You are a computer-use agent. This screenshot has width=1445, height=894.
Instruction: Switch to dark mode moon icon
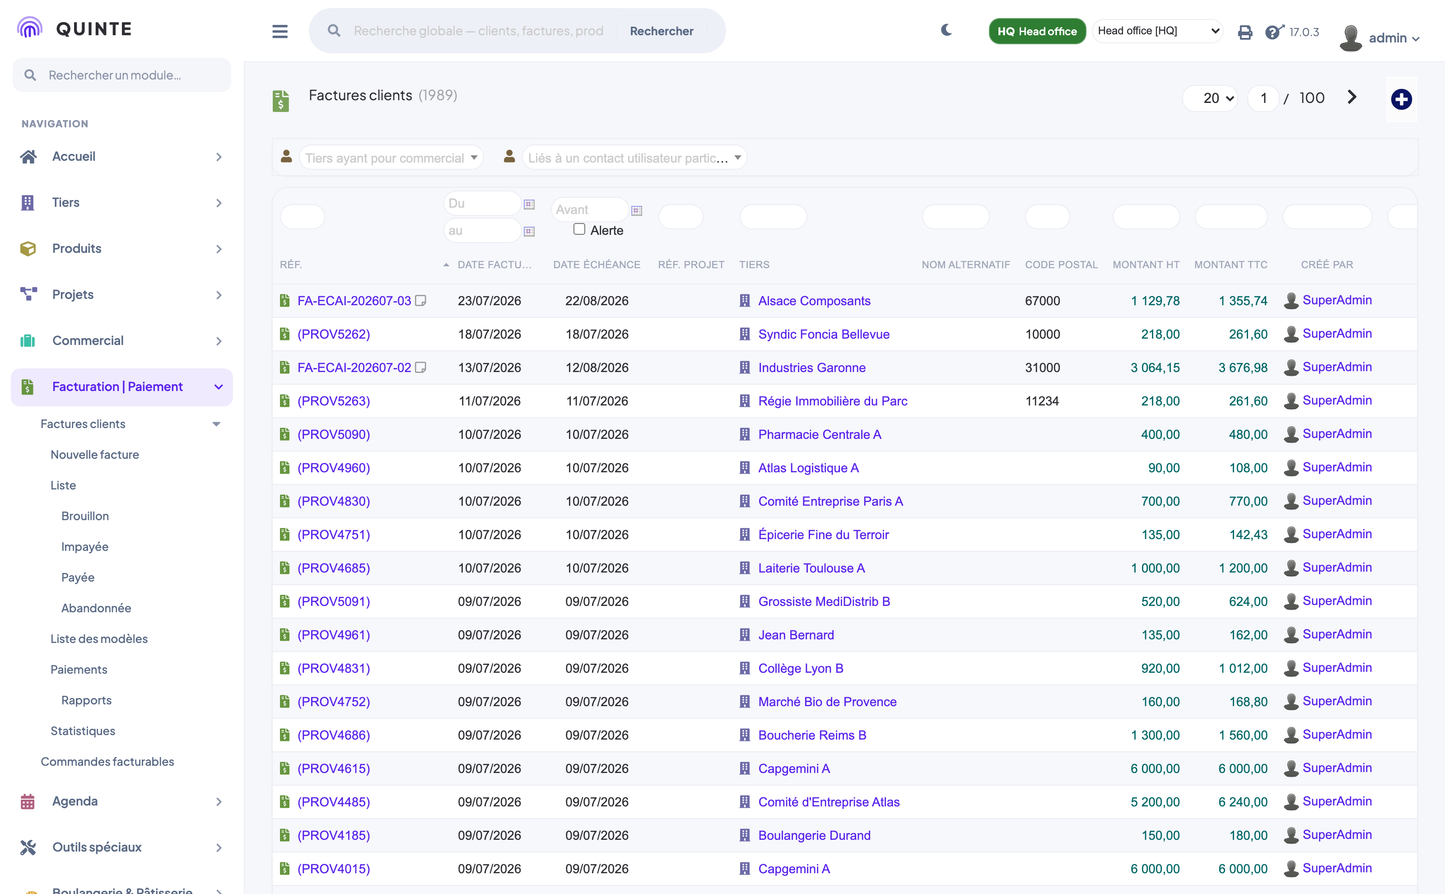[946, 30]
